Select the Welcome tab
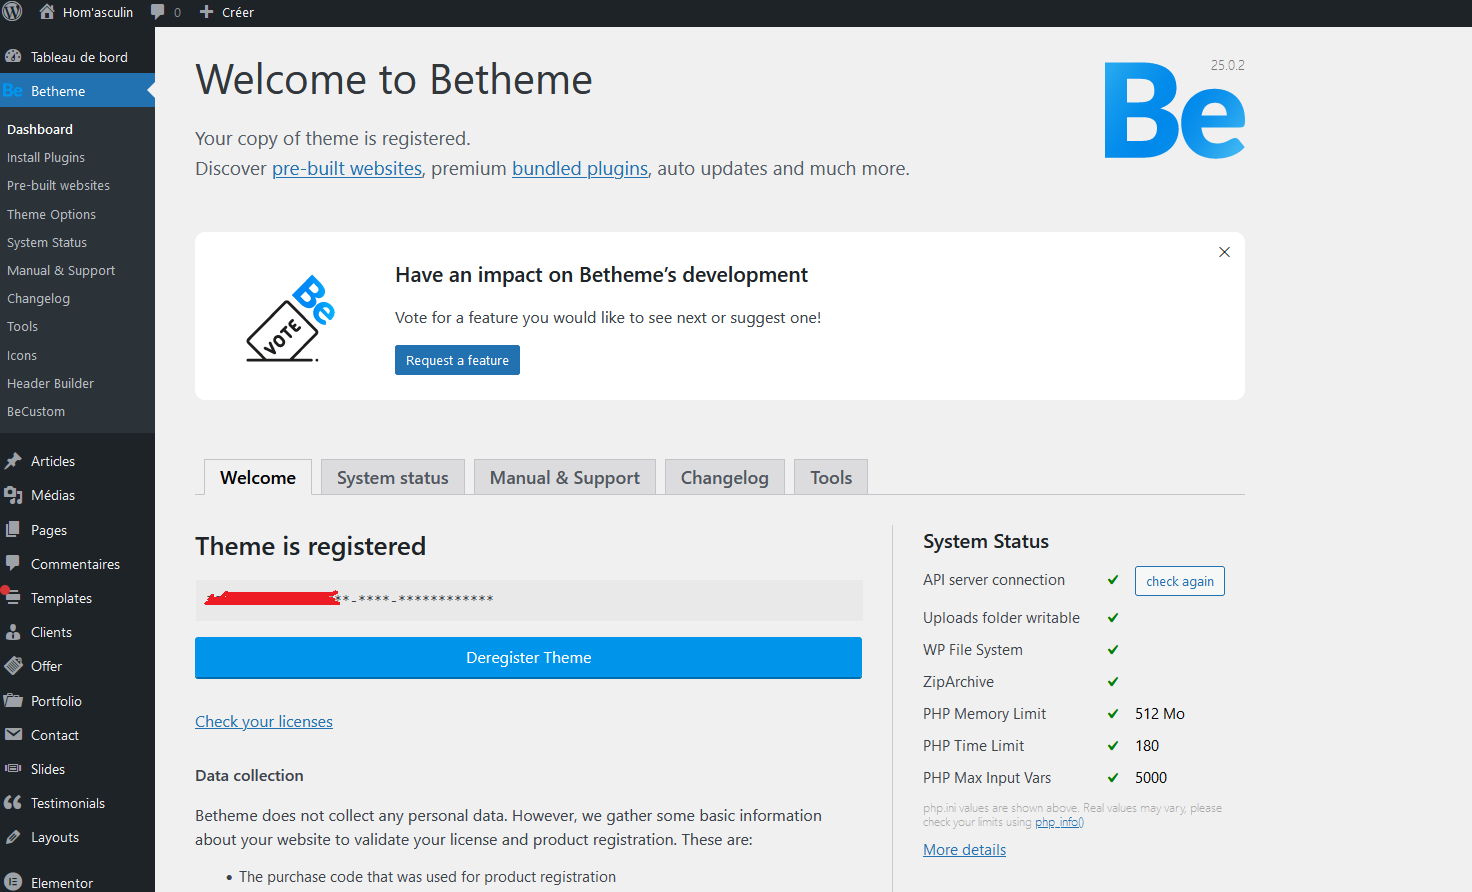The height and width of the screenshot is (892, 1472). 258,477
